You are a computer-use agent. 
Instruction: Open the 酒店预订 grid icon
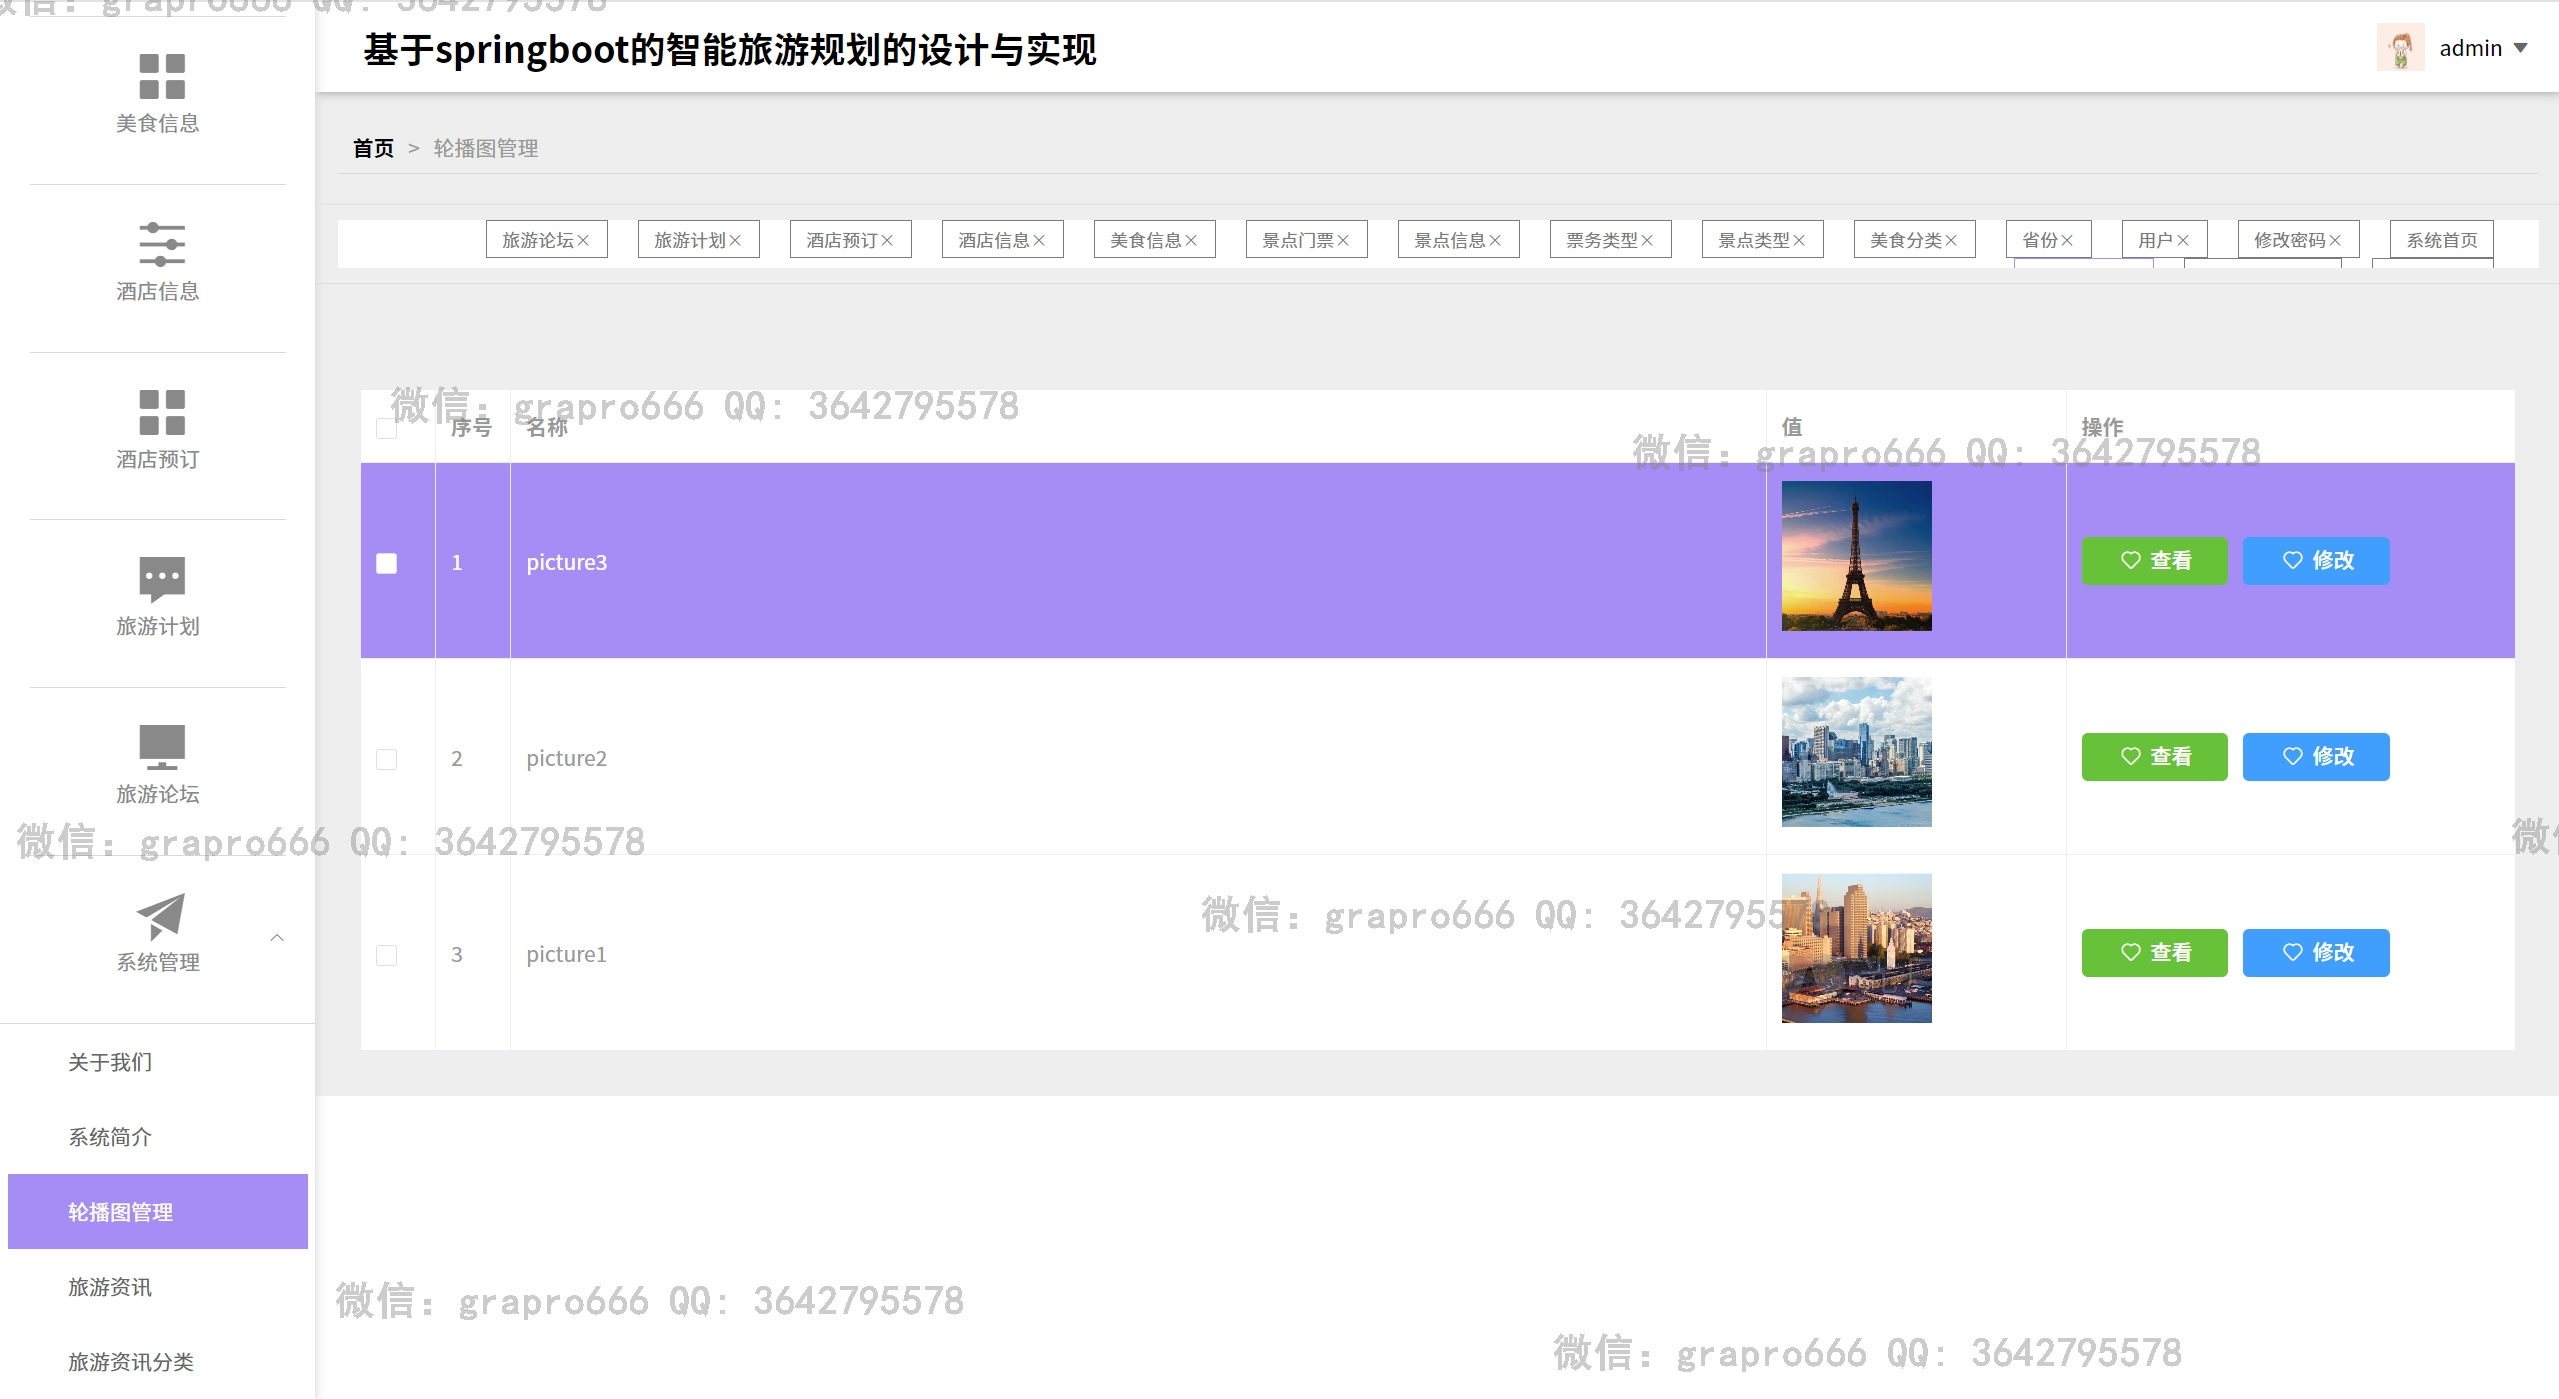(x=161, y=412)
